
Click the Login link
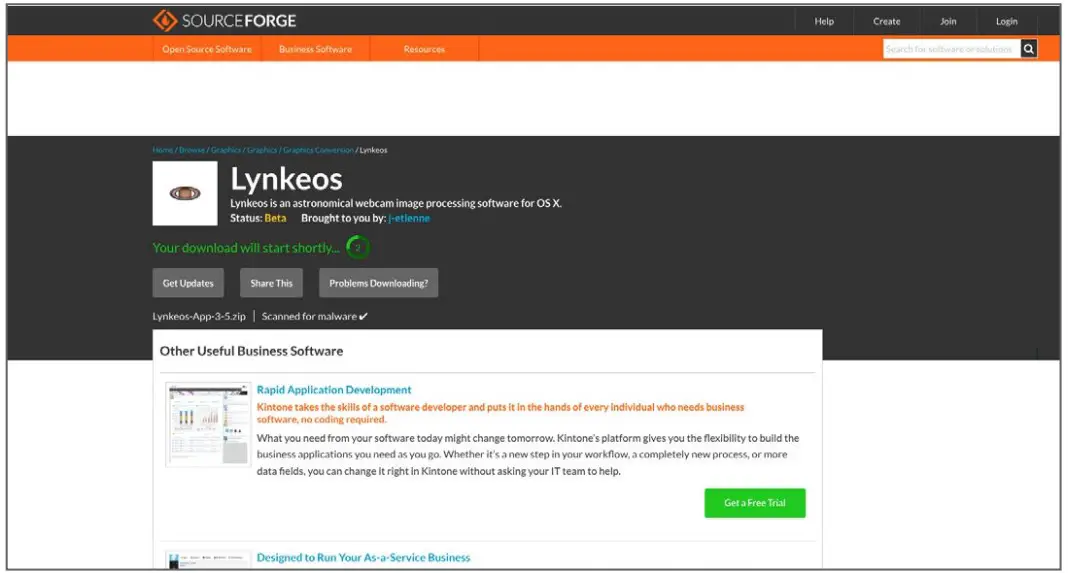1006,21
